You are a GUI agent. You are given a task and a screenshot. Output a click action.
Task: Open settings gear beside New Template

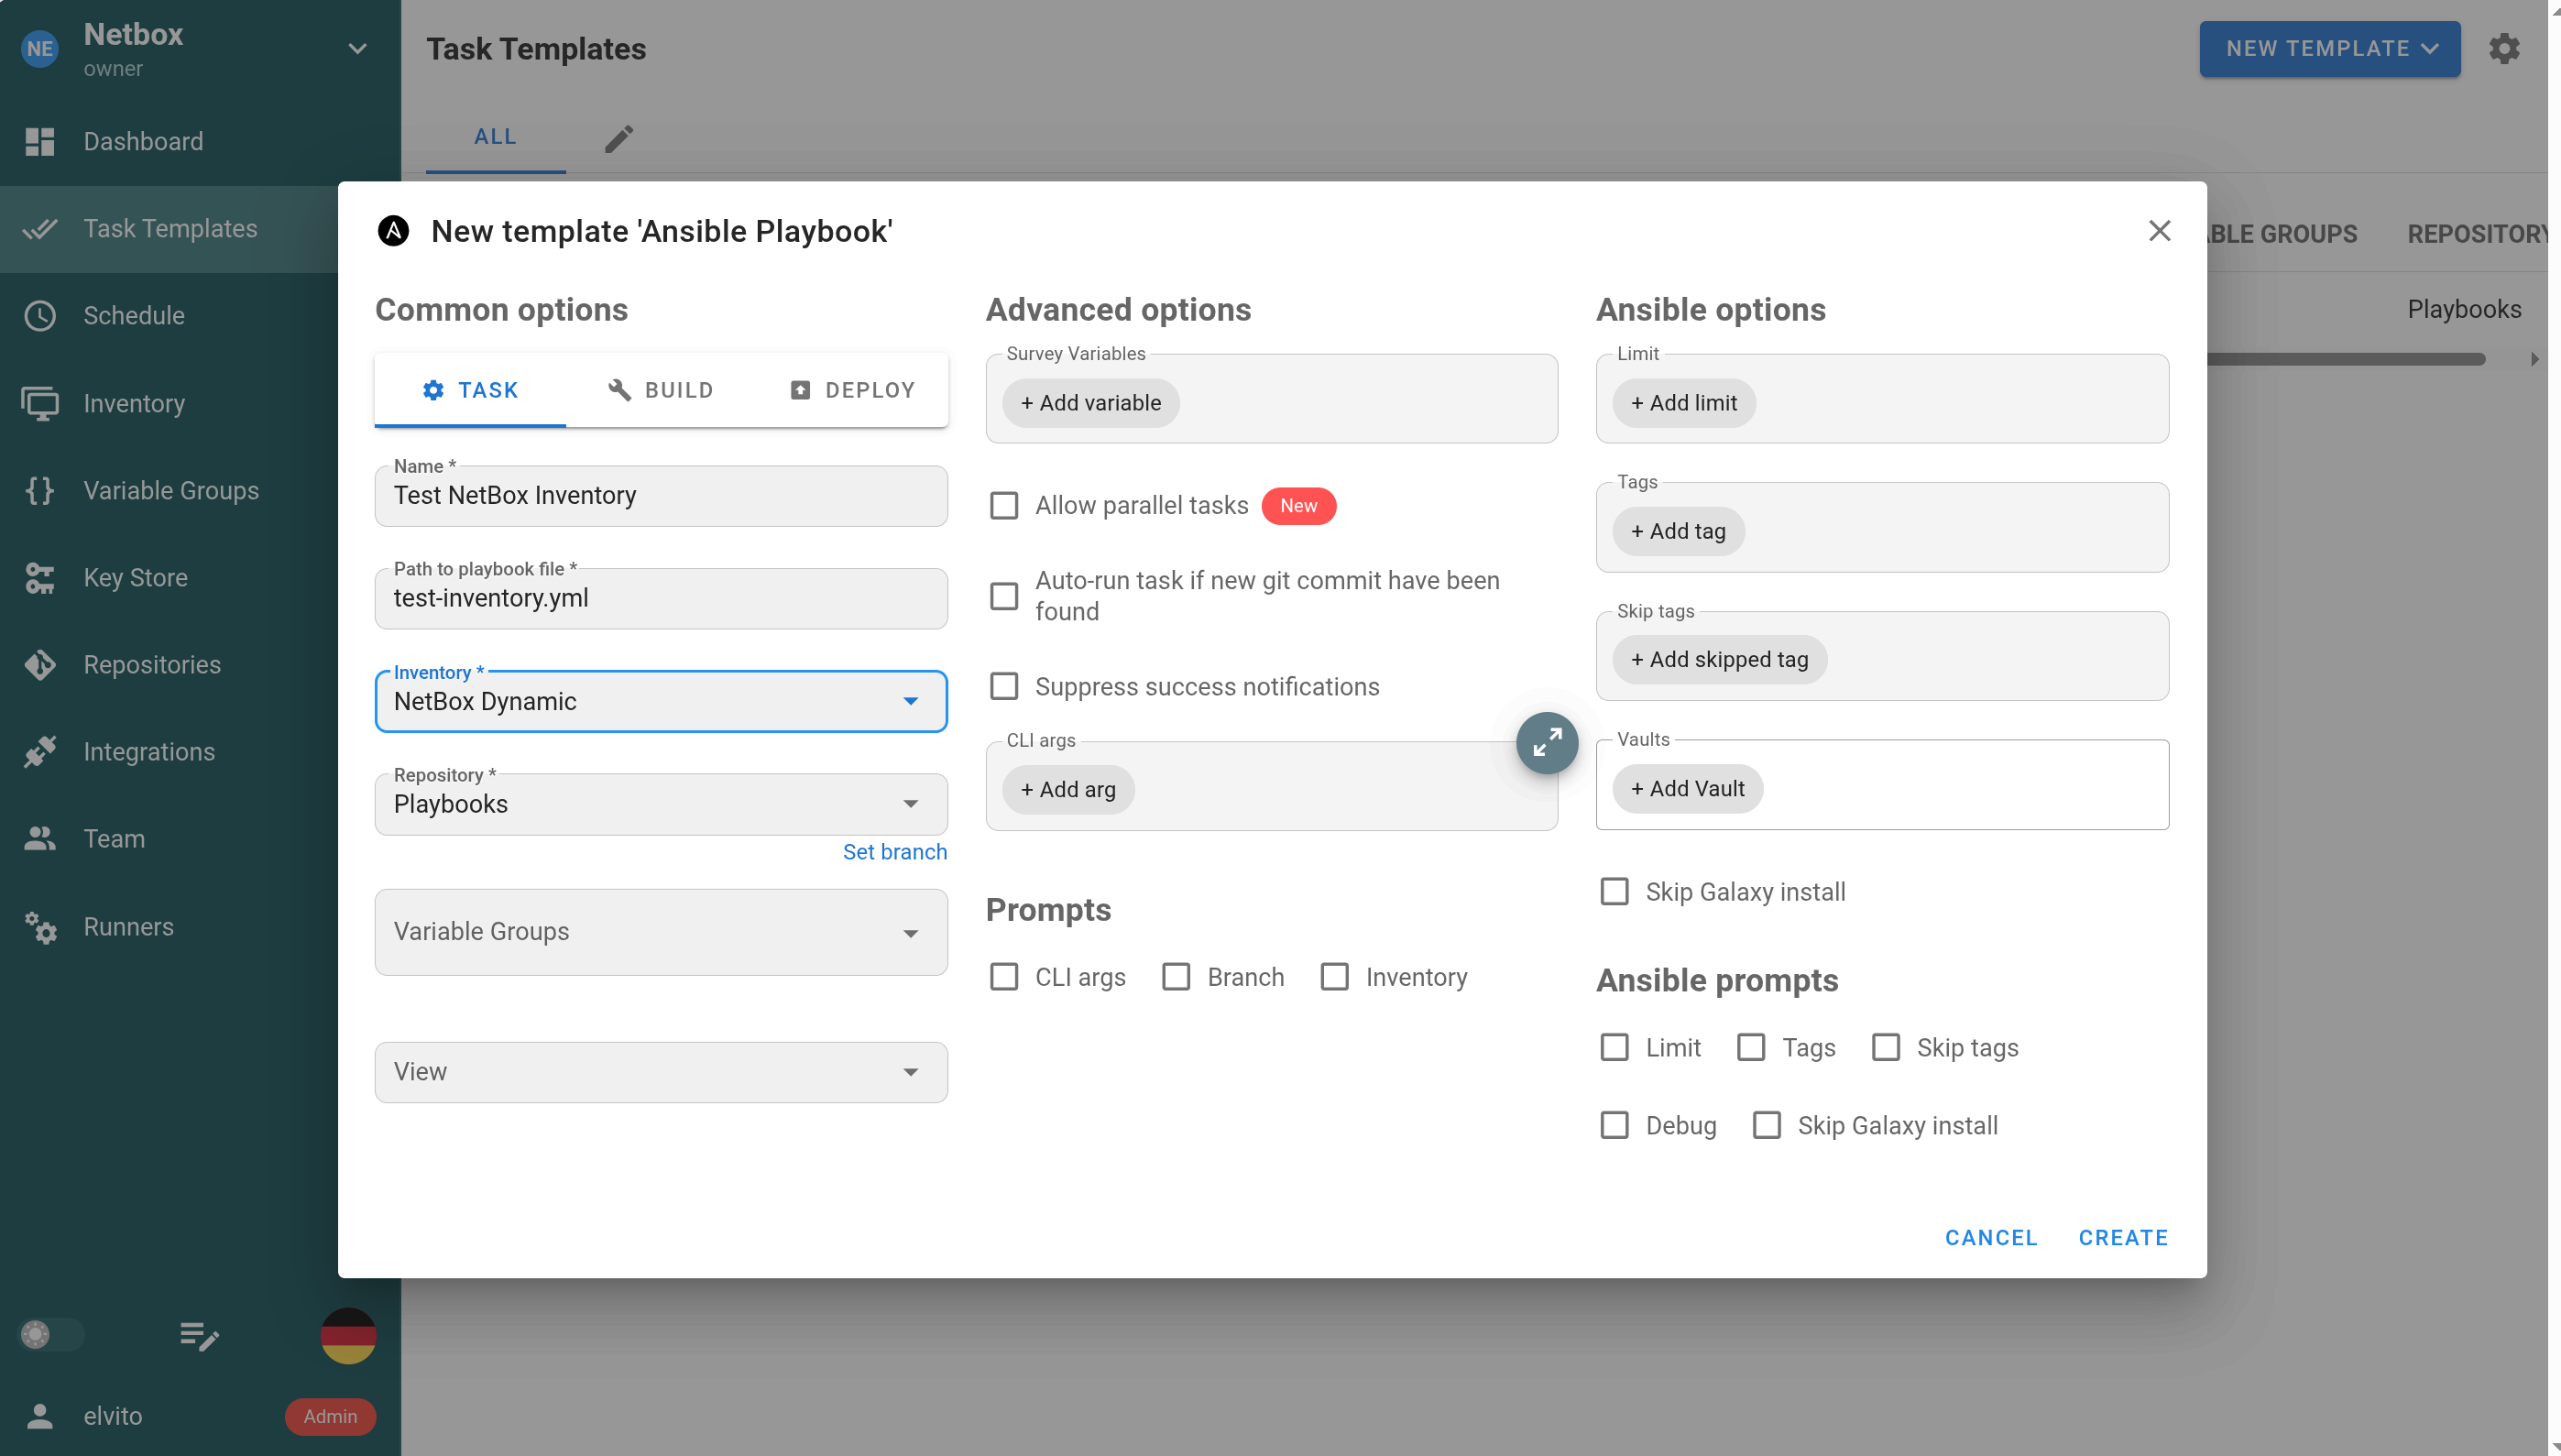[2503, 48]
